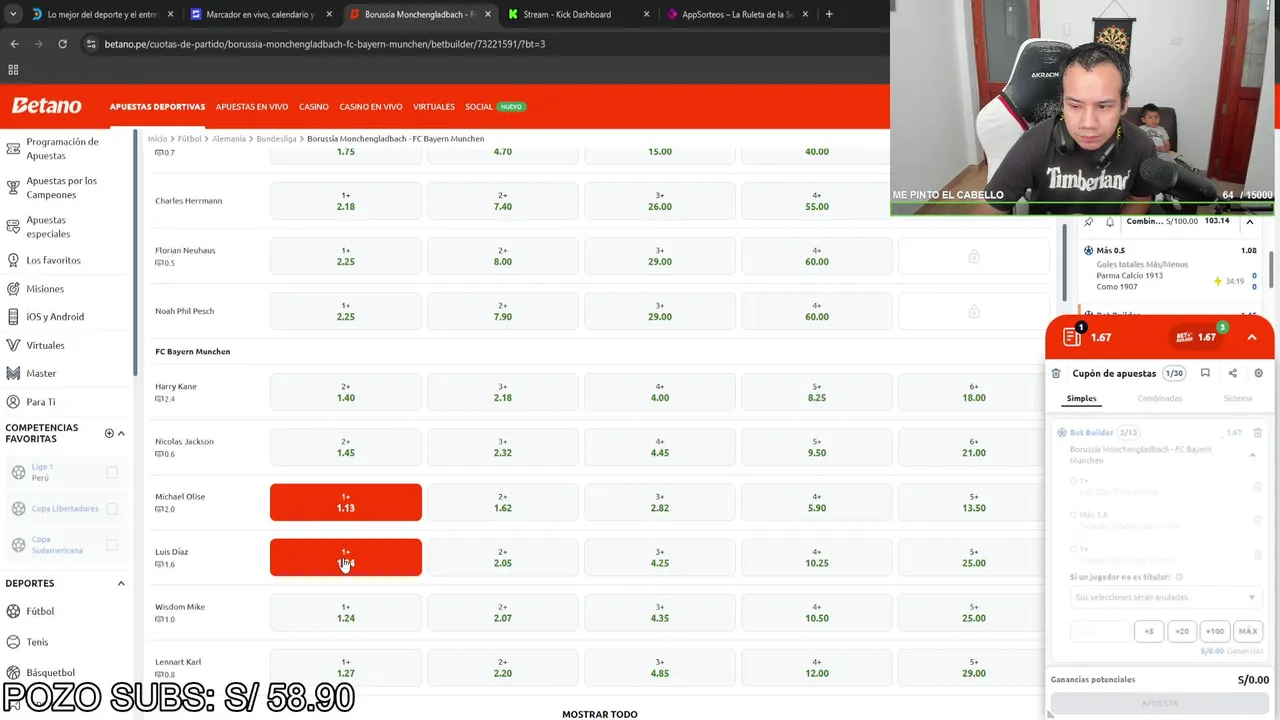Click the Tenis sport icon in Deportes
Screen dimensions: 1280x720
(13, 642)
